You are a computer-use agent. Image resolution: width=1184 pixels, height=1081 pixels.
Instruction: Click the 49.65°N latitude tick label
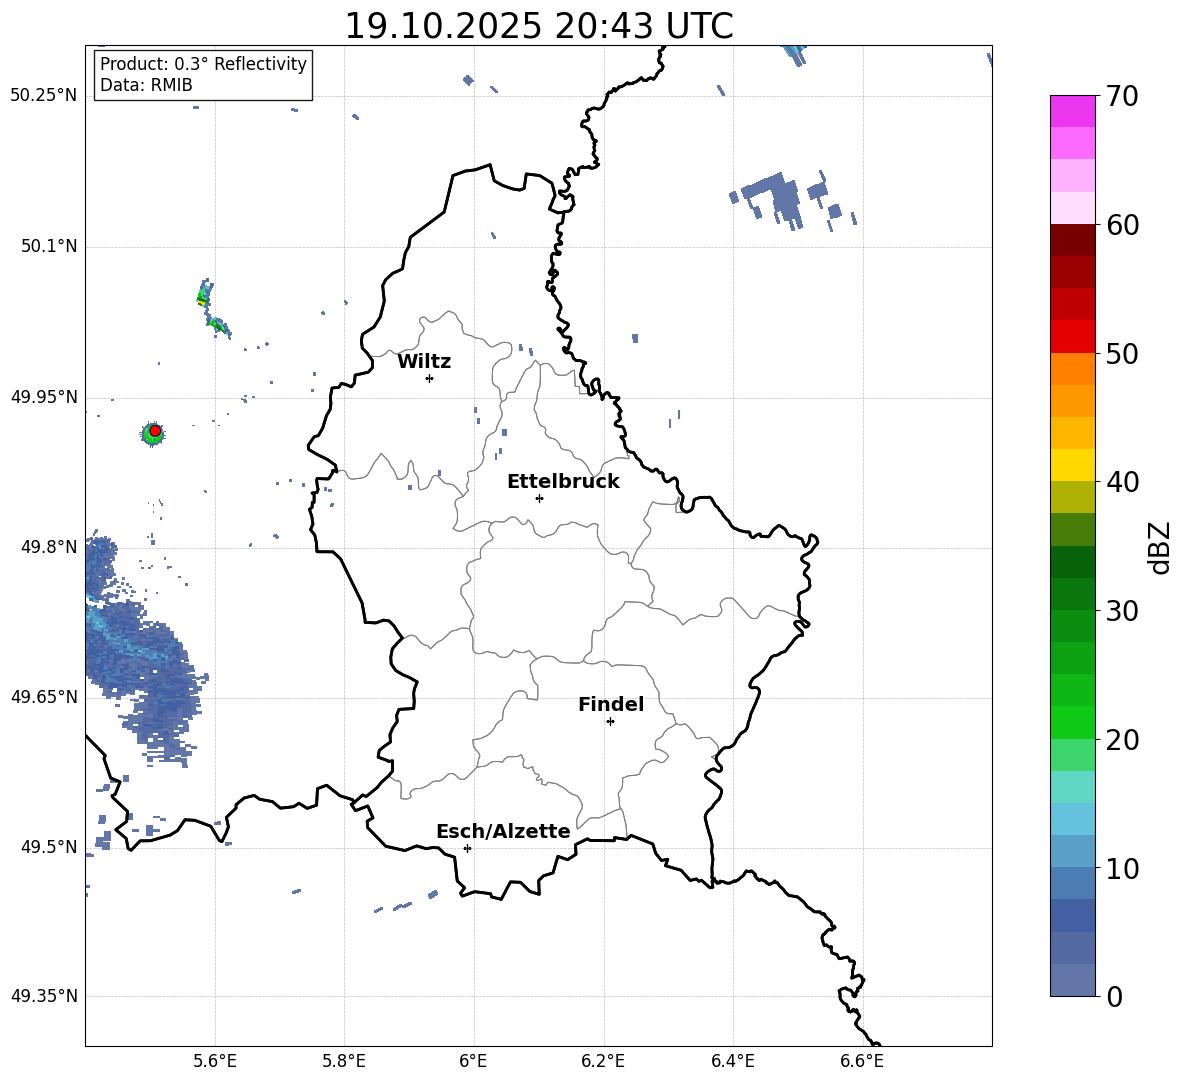coord(43,696)
